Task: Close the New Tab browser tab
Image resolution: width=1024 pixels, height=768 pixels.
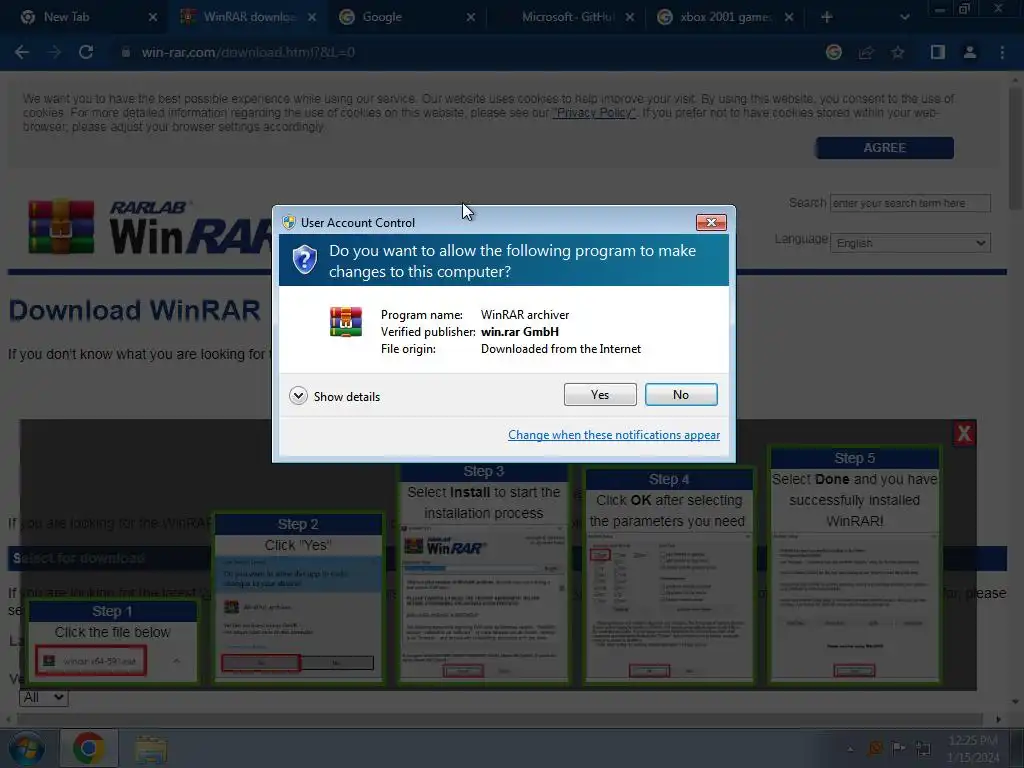Action: (153, 17)
